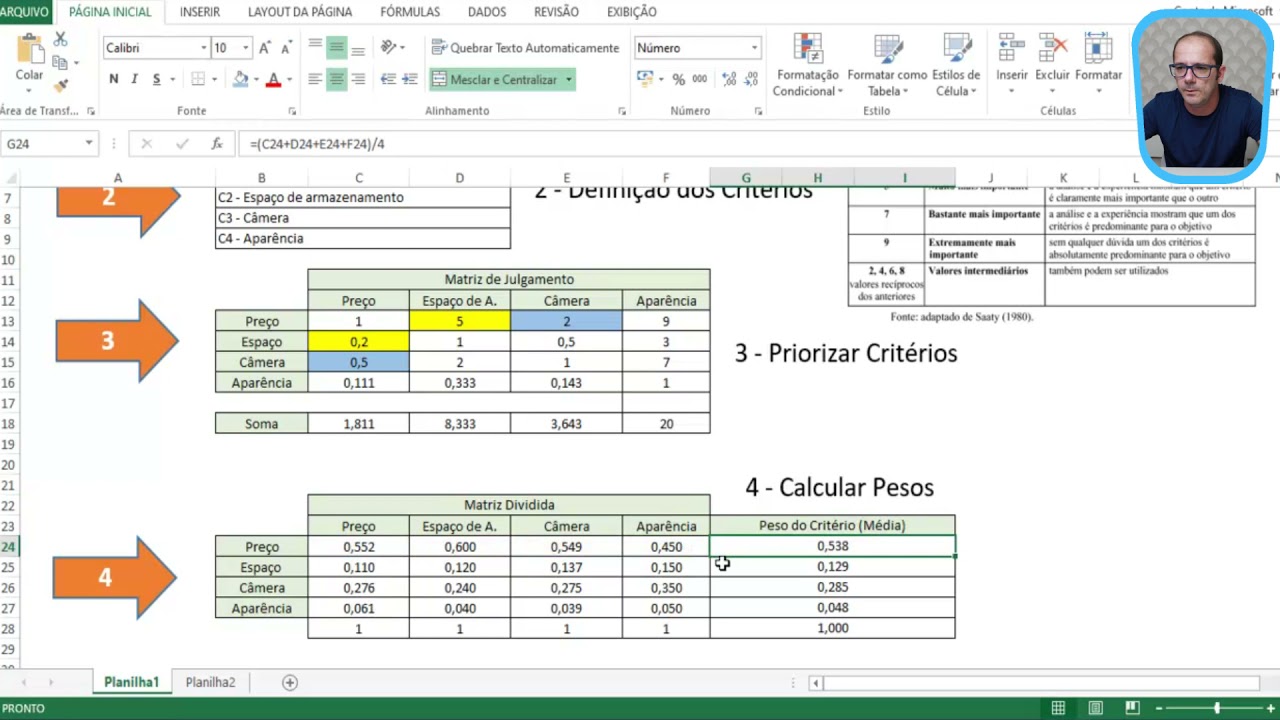The width and height of the screenshot is (1280, 720).
Task: Select the Format Painter brush icon
Action: [x=60, y=86]
